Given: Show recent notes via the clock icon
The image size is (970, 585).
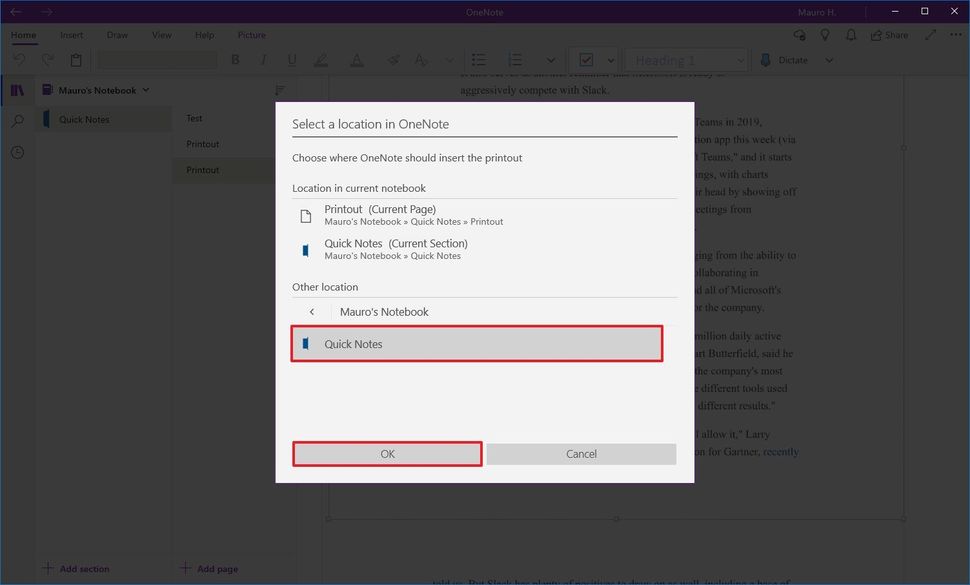Looking at the screenshot, I should click(16, 152).
